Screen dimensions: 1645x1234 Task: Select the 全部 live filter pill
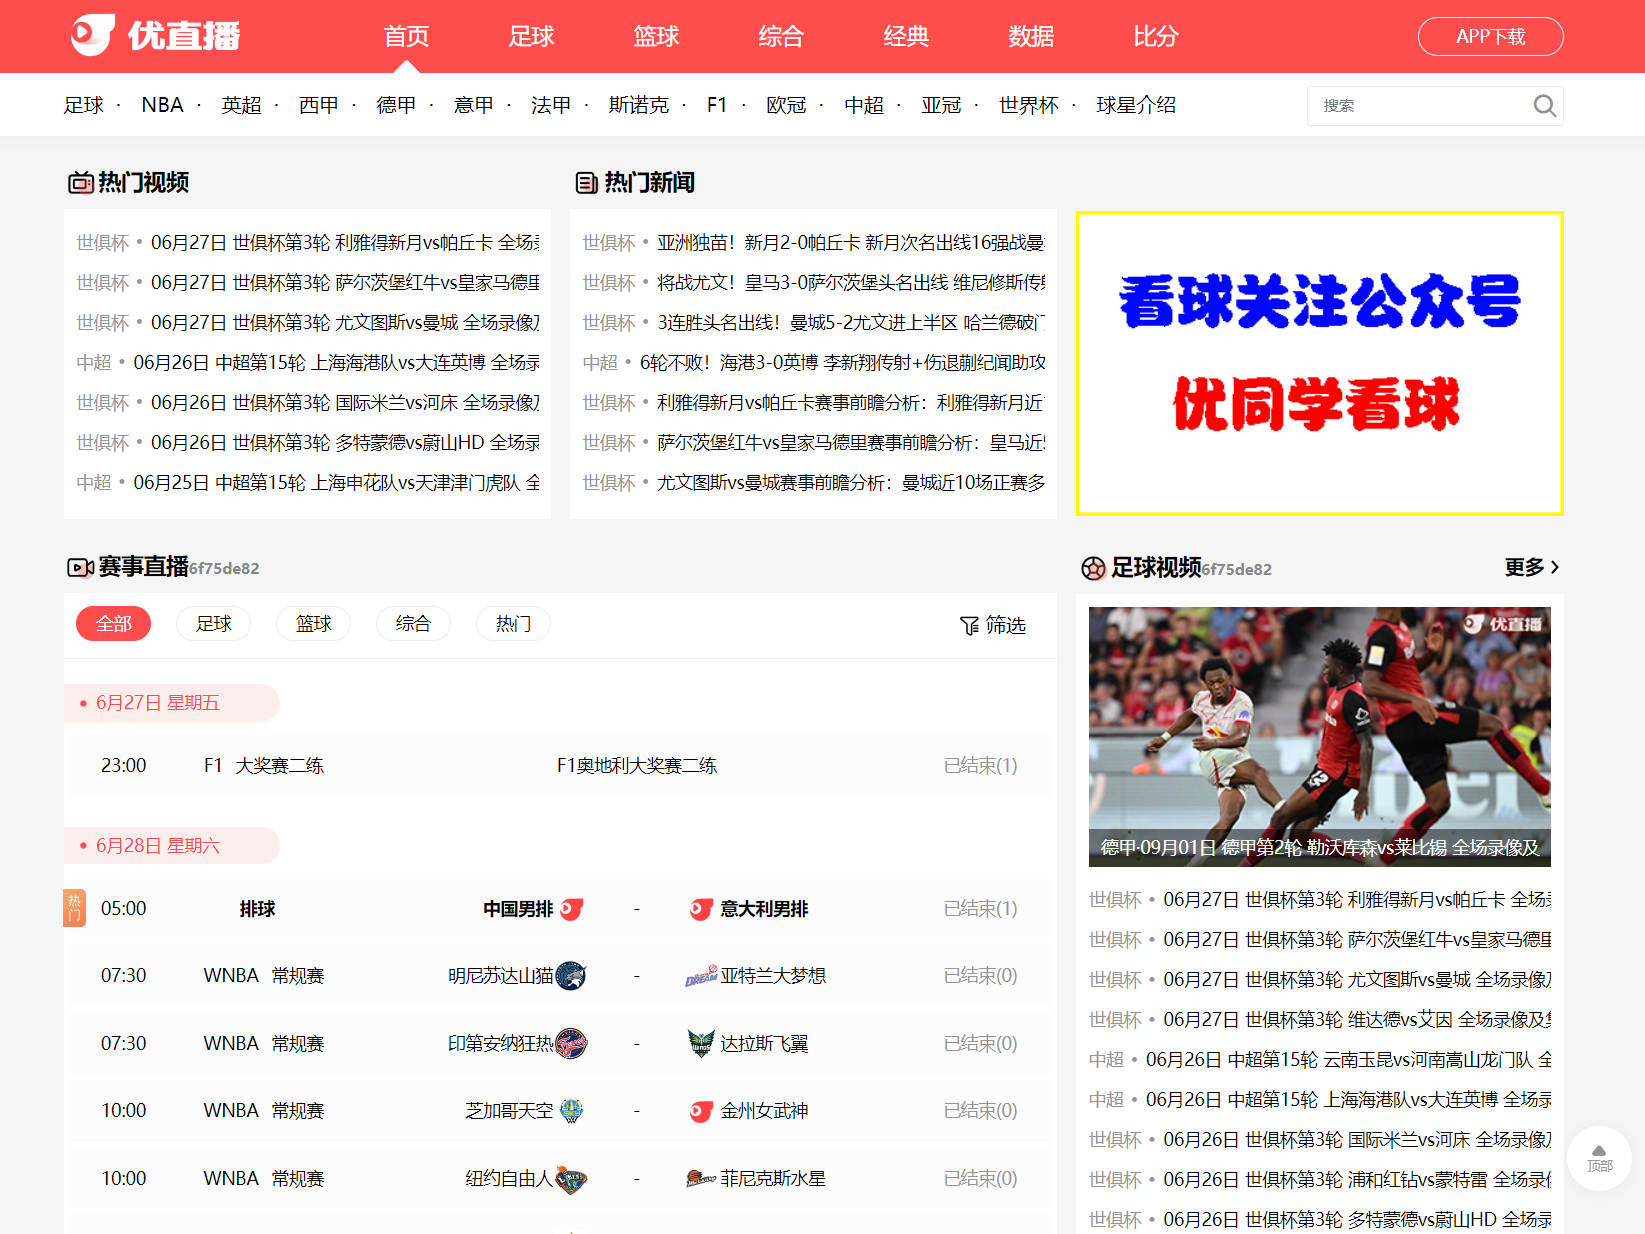tap(113, 624)
